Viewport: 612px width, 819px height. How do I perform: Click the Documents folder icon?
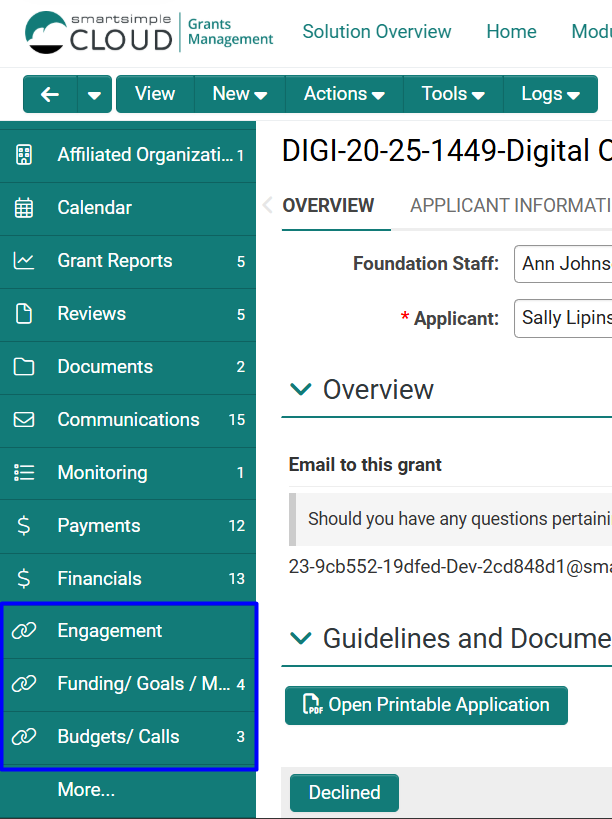coord(23,367)
